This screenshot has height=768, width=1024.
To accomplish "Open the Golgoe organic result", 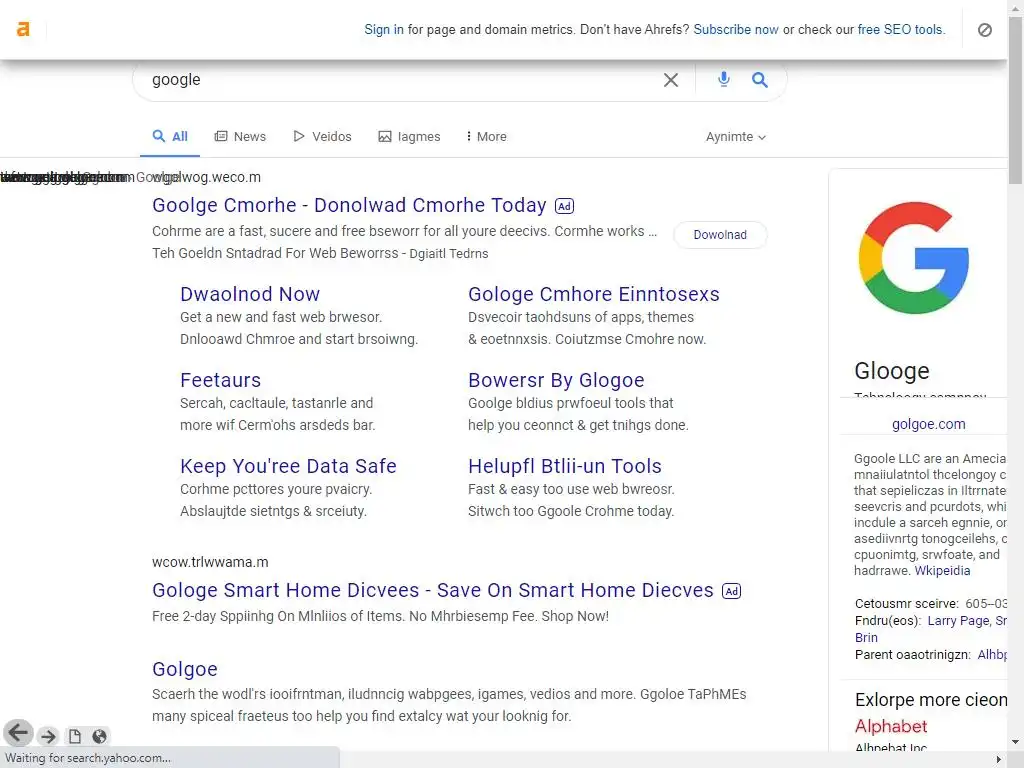I will pos(185,669).
